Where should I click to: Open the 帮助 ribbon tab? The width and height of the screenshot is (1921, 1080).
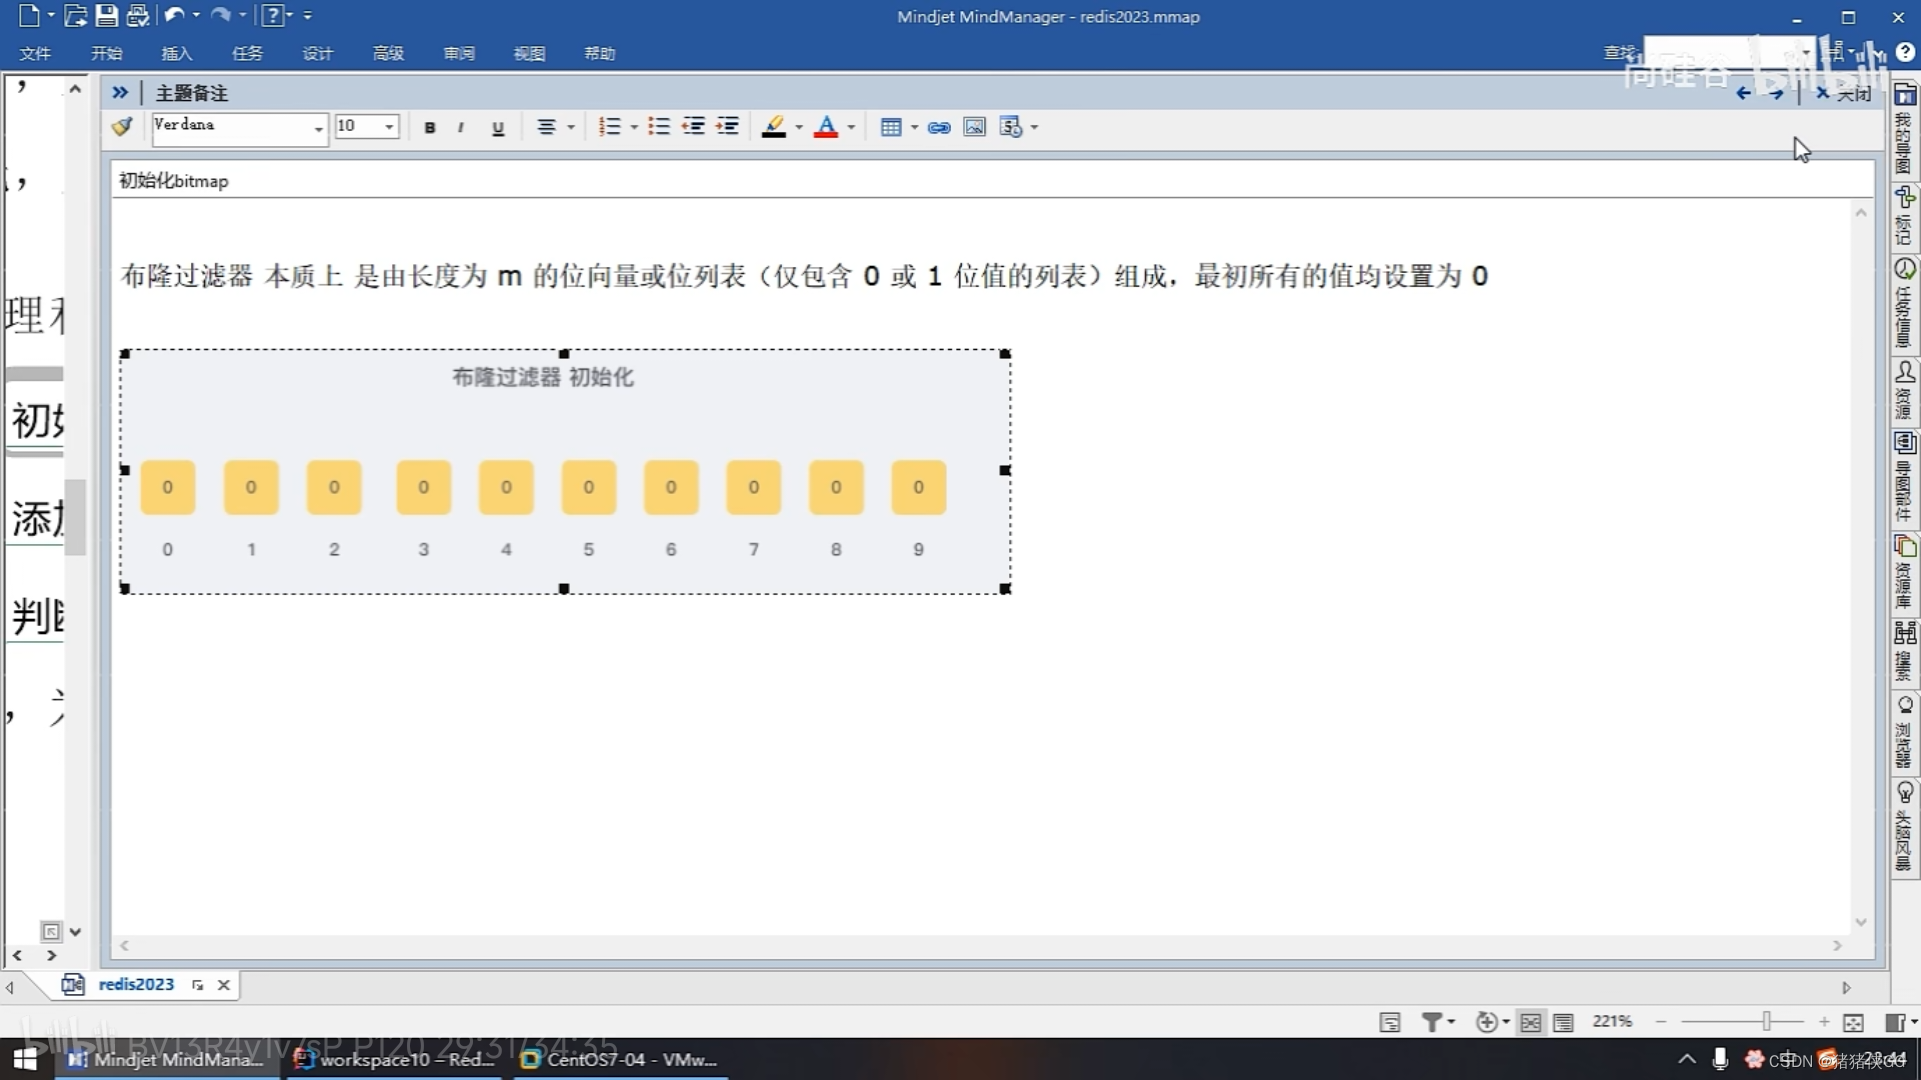pos(600,53)
